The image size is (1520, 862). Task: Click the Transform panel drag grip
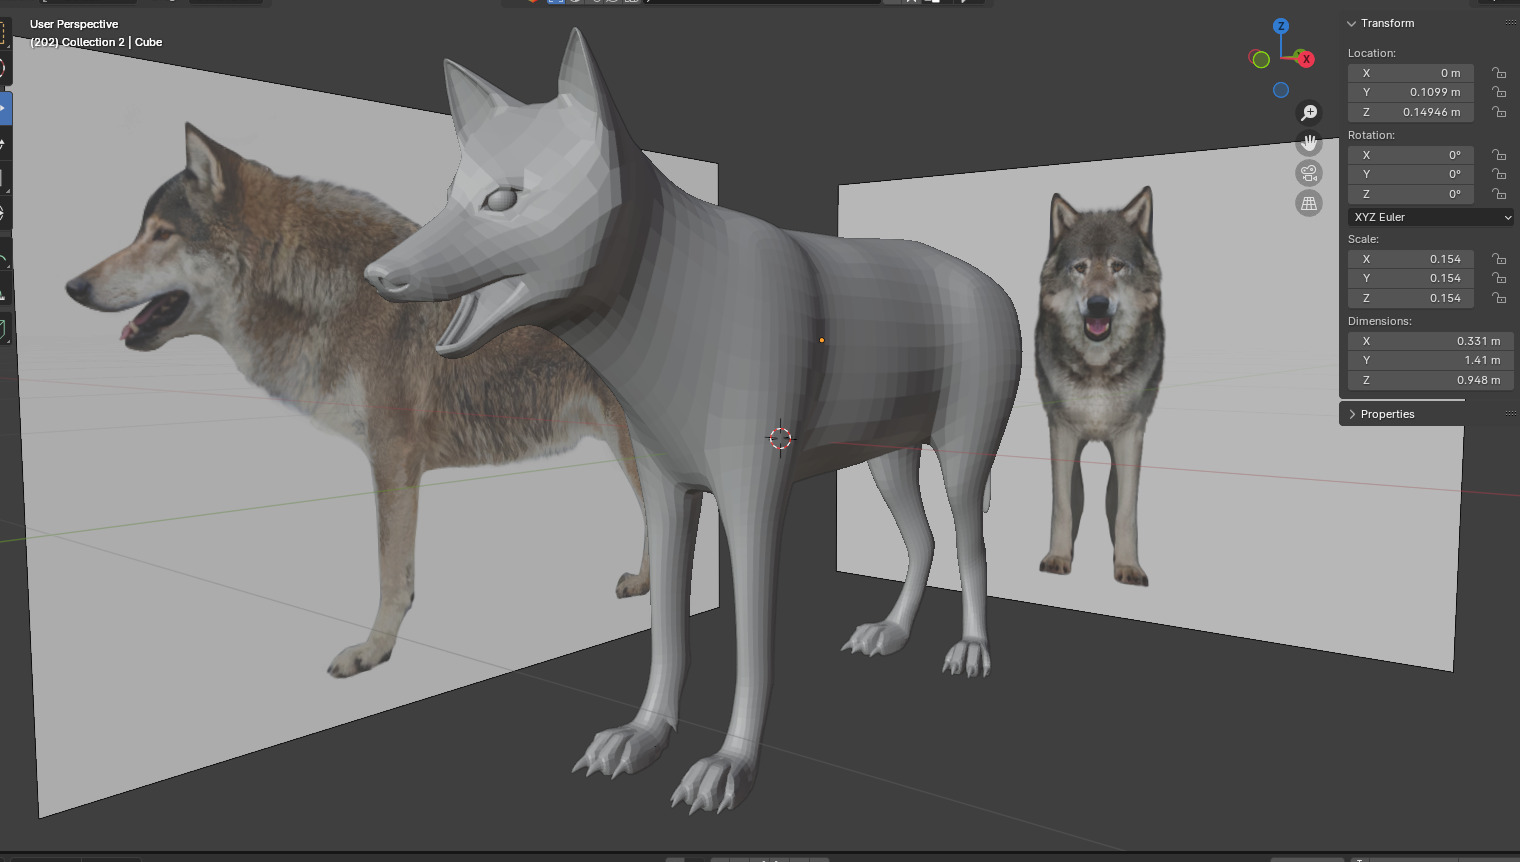point(1510,23)
